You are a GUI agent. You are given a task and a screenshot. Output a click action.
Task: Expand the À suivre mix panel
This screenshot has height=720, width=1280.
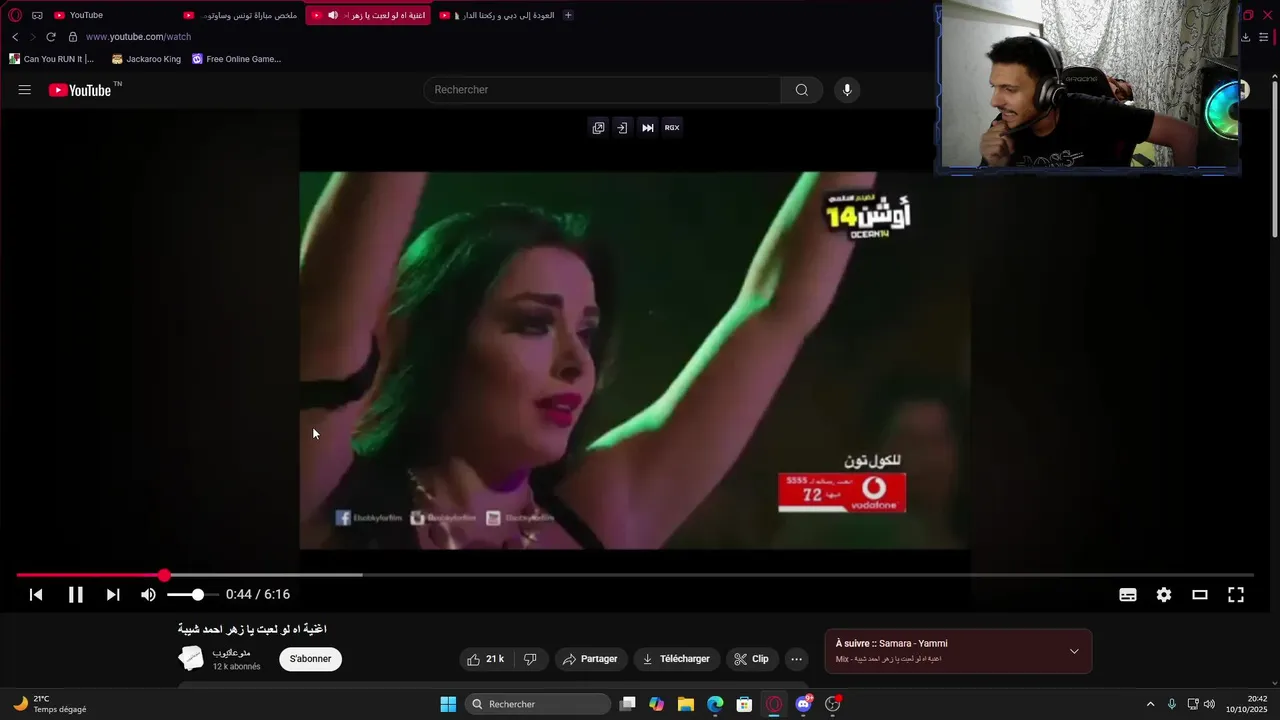click(1074, 651)
